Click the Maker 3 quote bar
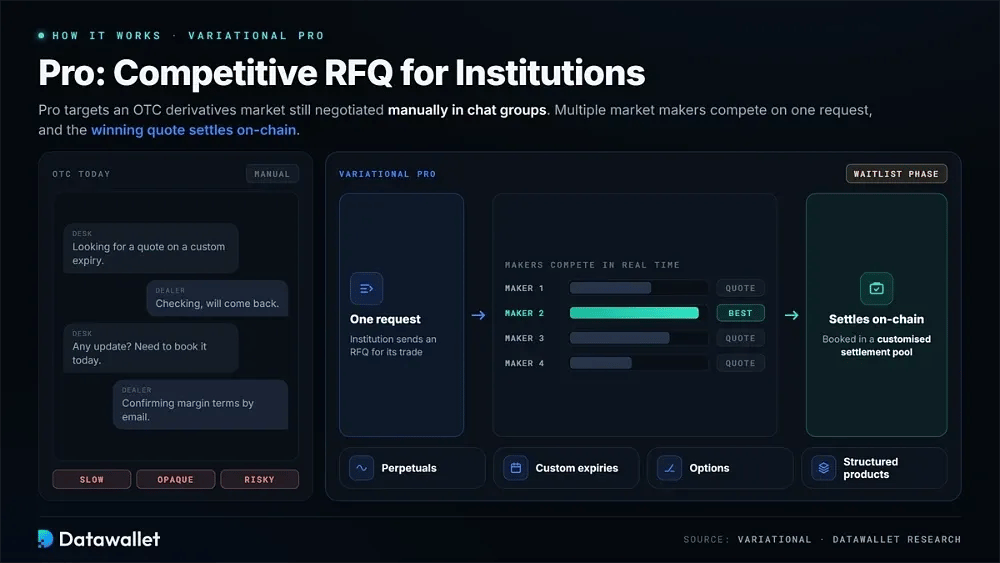Screen dimensions: 1000x563 (619, 339)
